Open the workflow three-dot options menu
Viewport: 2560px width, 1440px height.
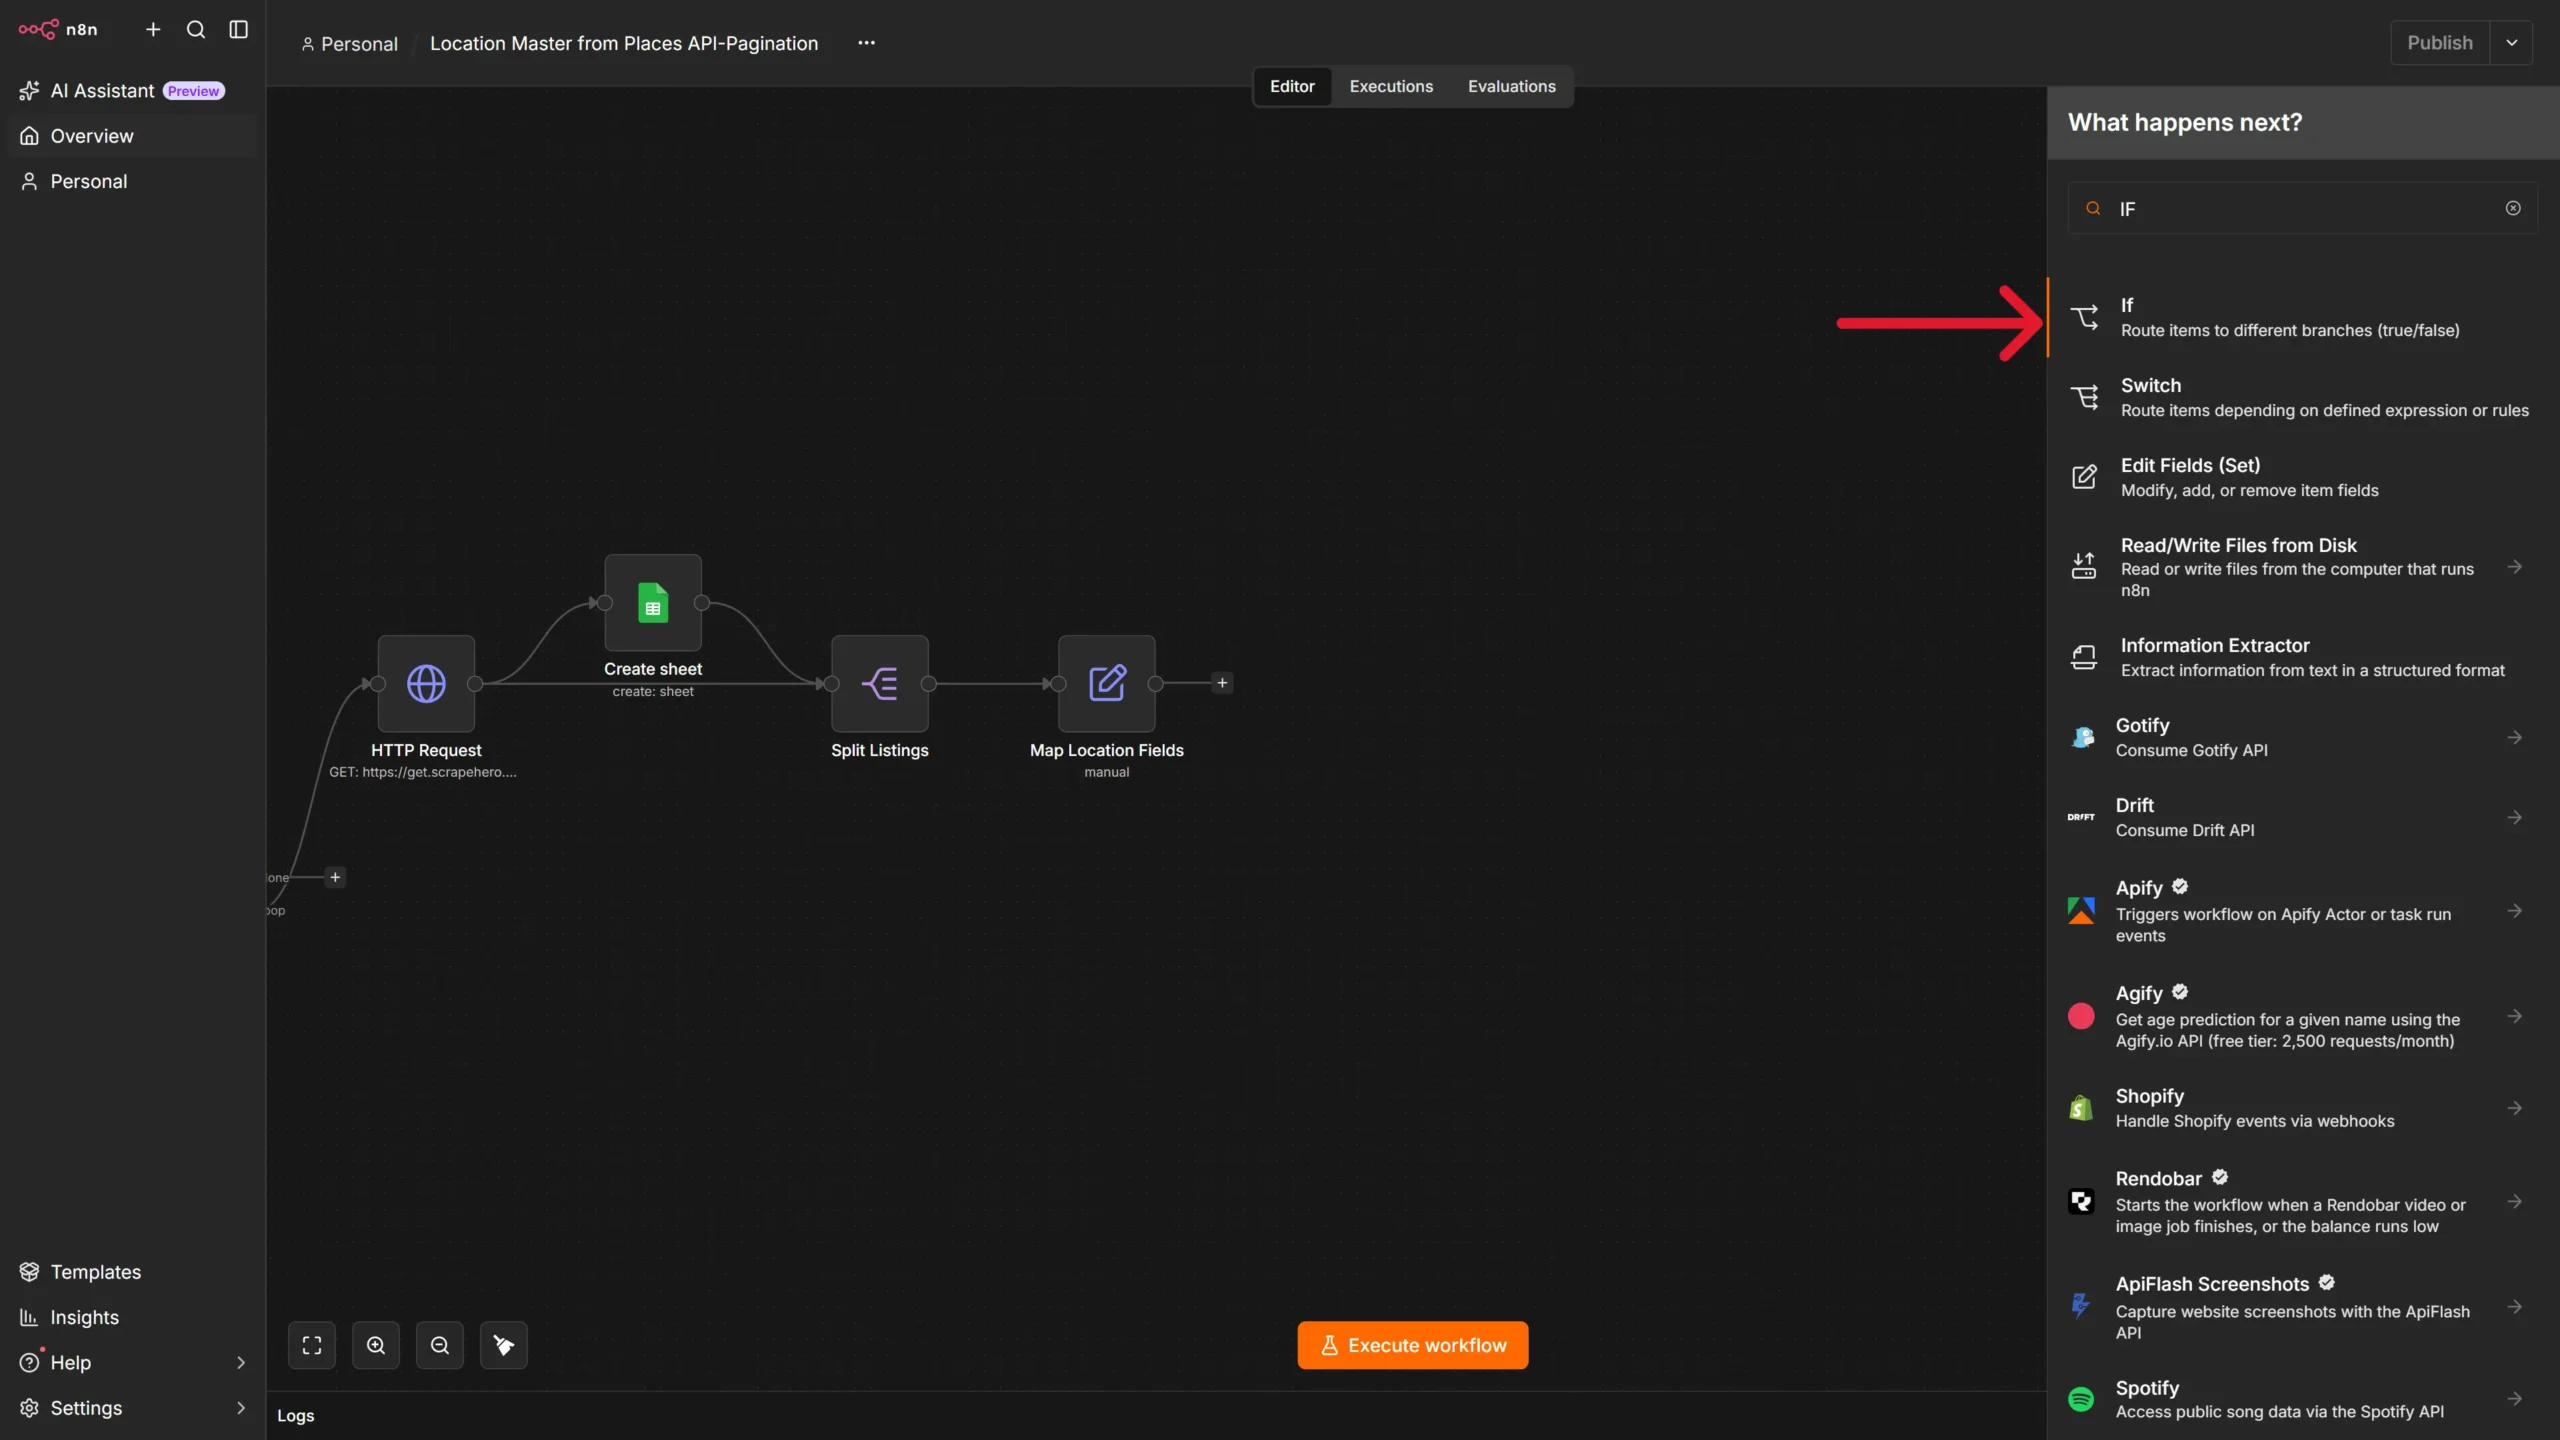(866, 43)
